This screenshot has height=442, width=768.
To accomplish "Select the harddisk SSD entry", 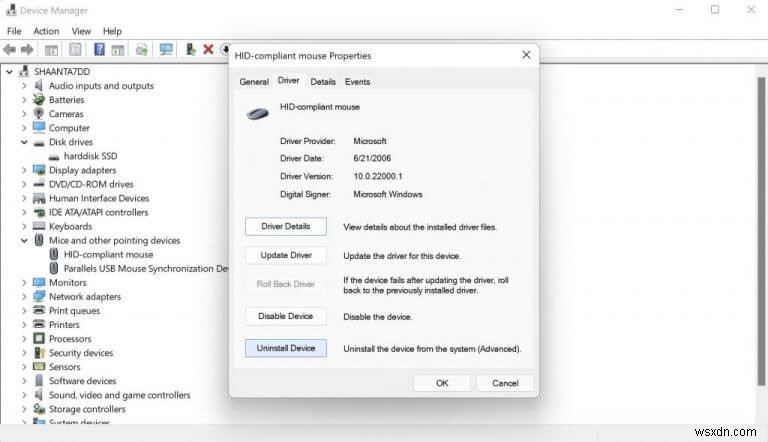I will point(90,156).
